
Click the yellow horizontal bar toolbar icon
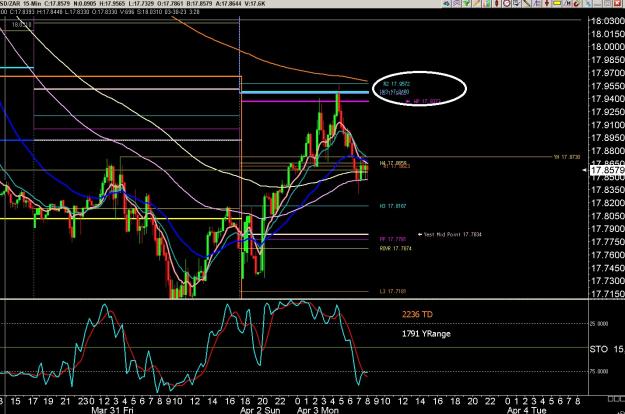coord(557,3)
